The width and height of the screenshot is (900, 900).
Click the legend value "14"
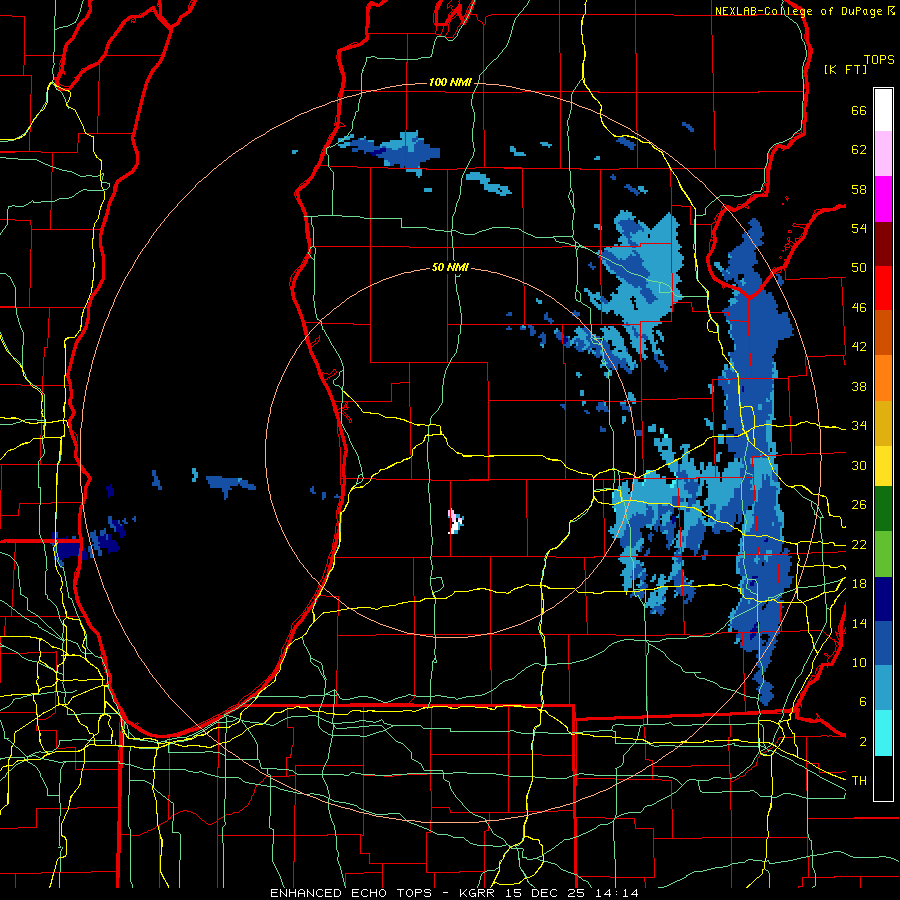pyautogui.click(x=859, y=623)
